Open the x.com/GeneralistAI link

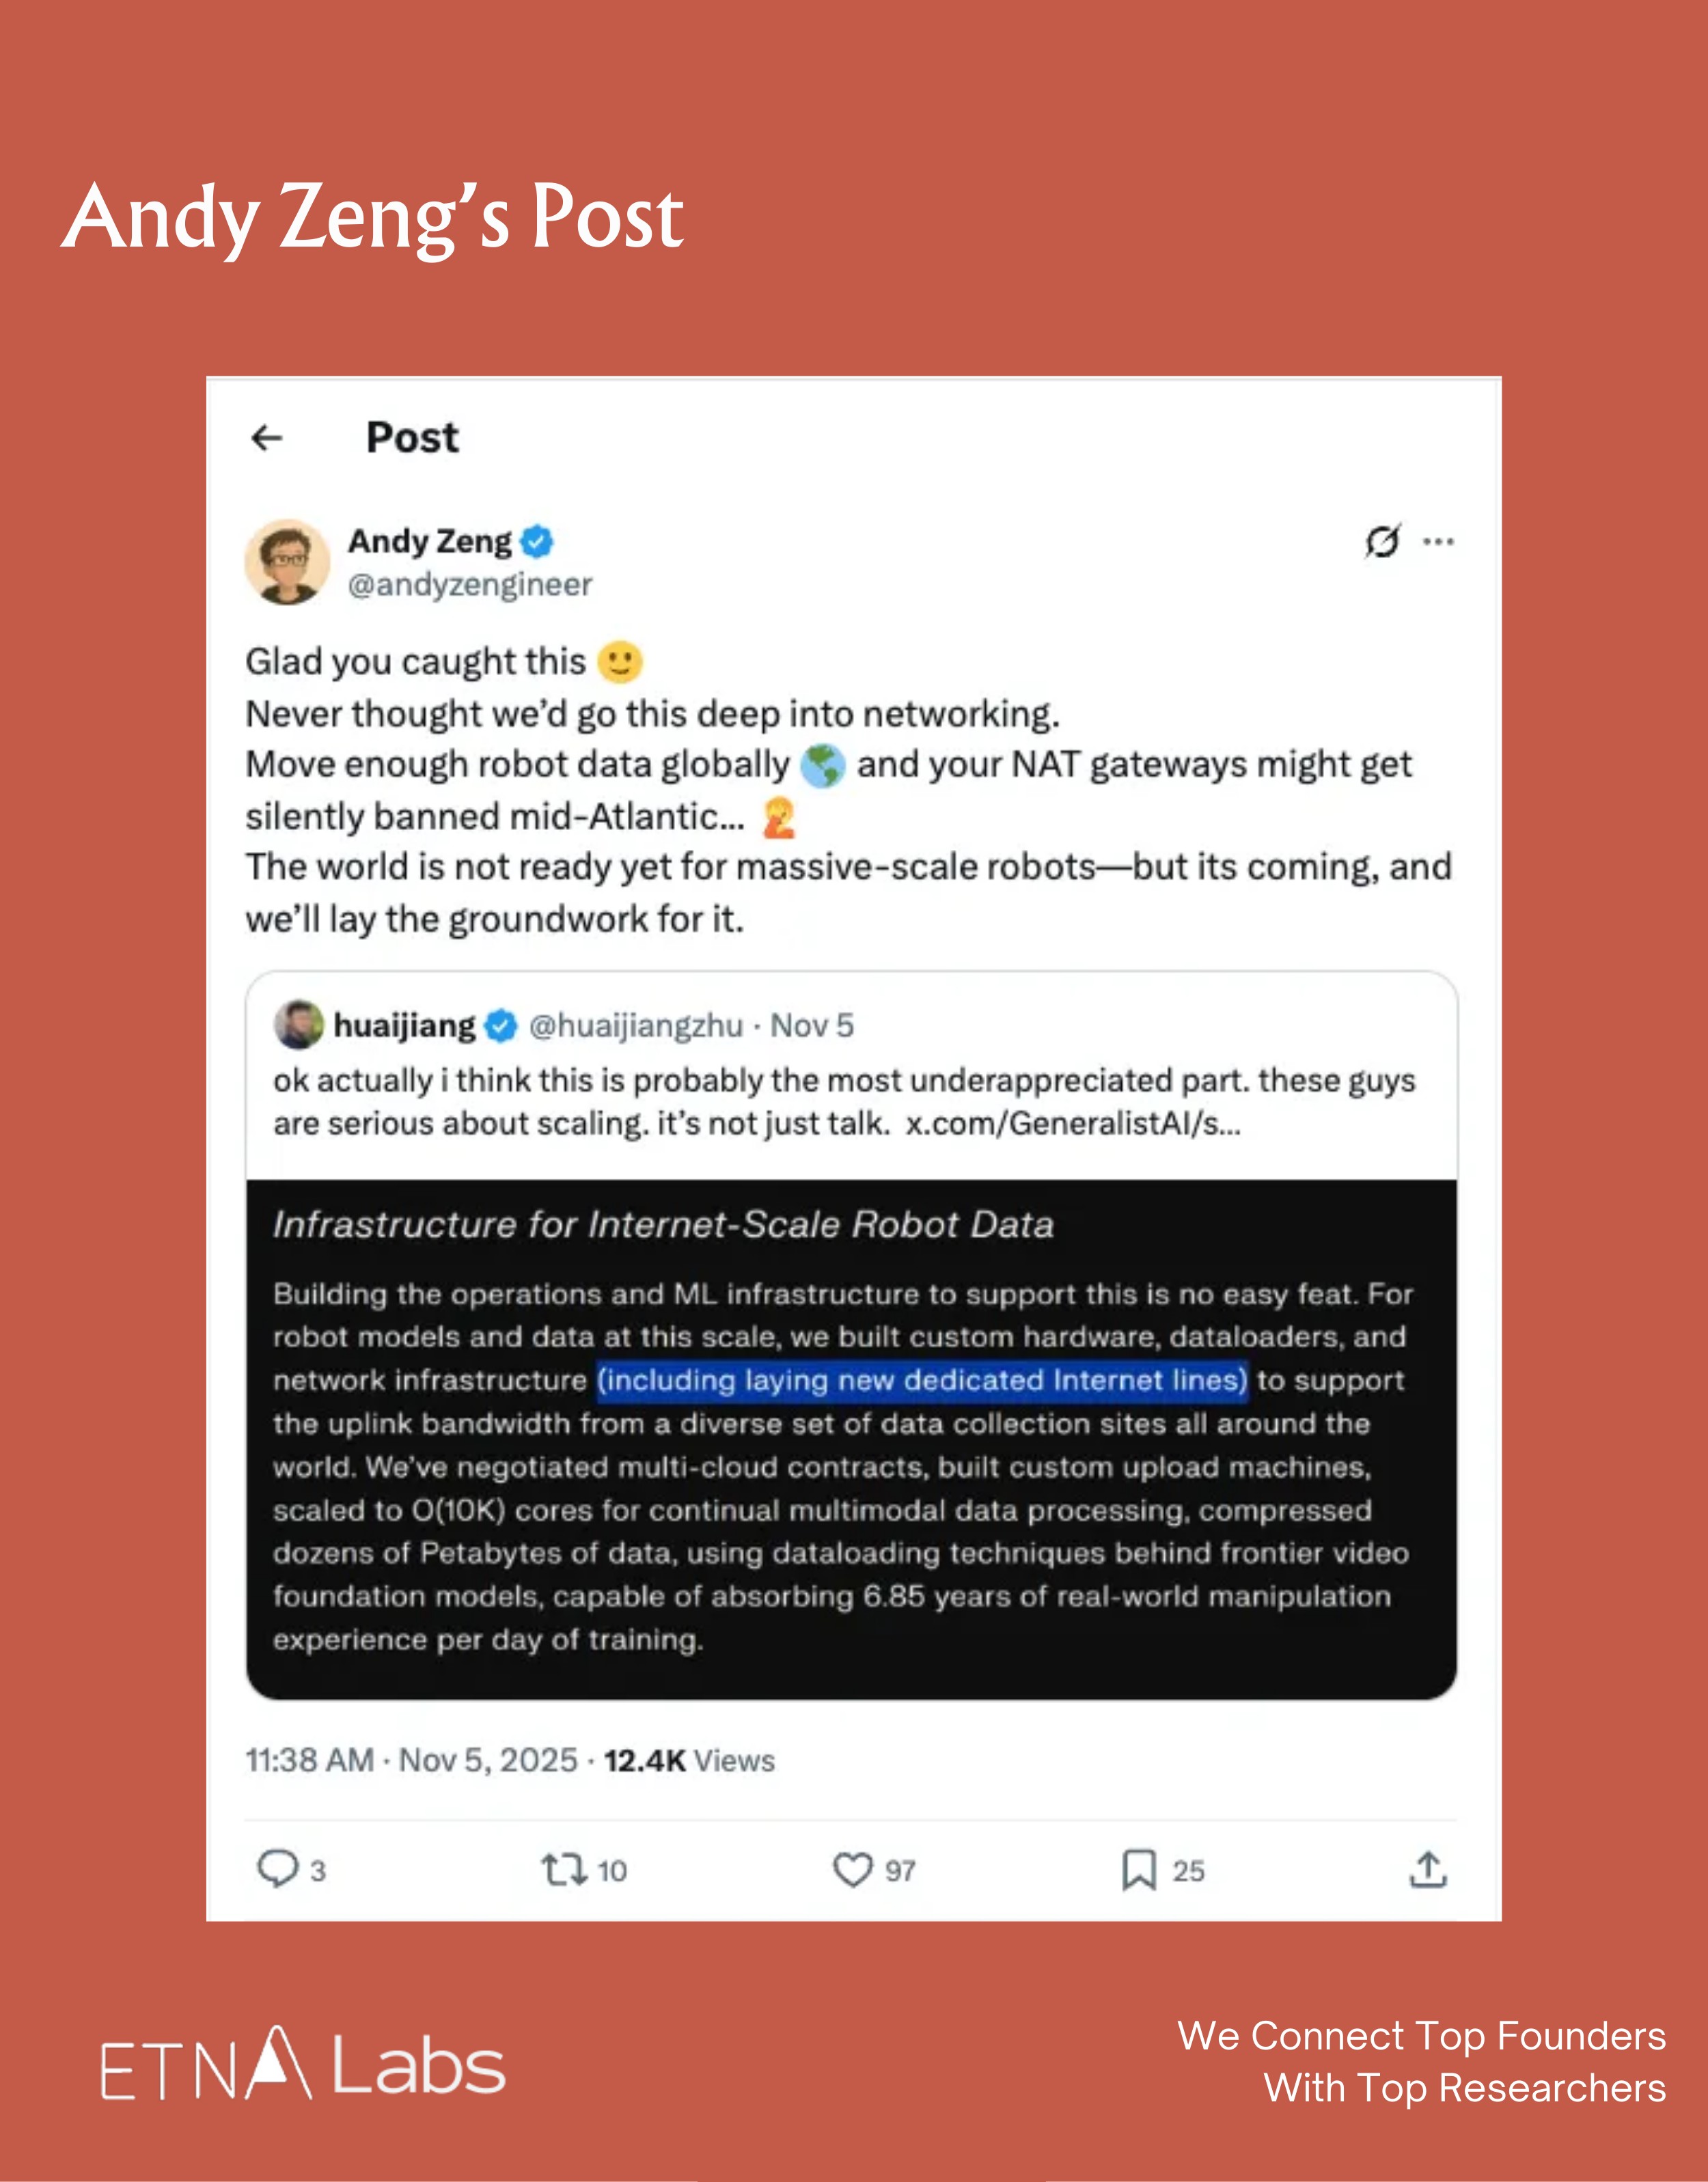tap(1072, 1124)
